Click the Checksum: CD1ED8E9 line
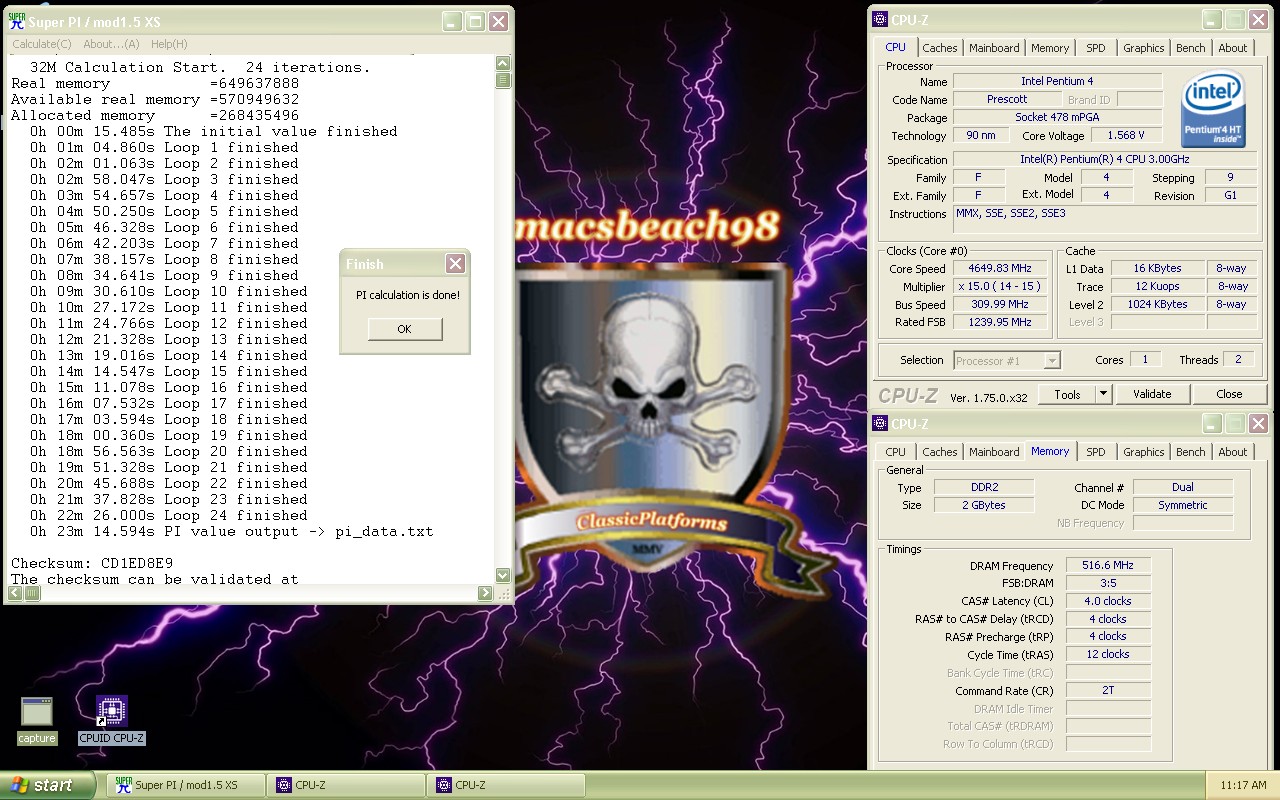Screen dimensions: 1280x800 pyautogui.click(x=92, y=563)
